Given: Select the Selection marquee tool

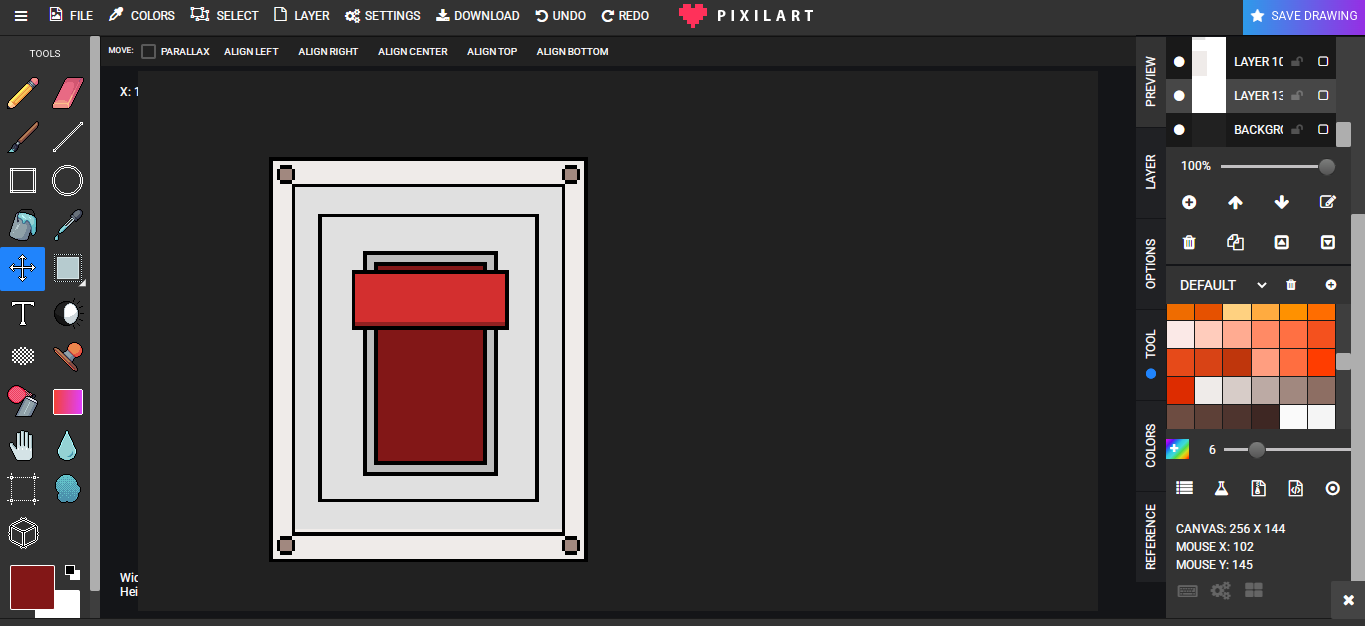Looking at the screenshot, I should click(x=67, y=268).
